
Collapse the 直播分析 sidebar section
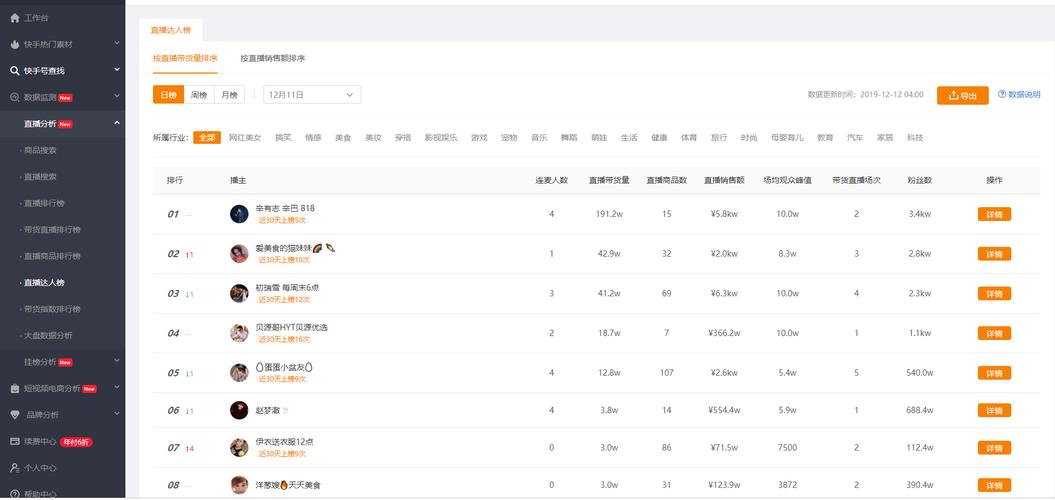click(x=117, y=123)
